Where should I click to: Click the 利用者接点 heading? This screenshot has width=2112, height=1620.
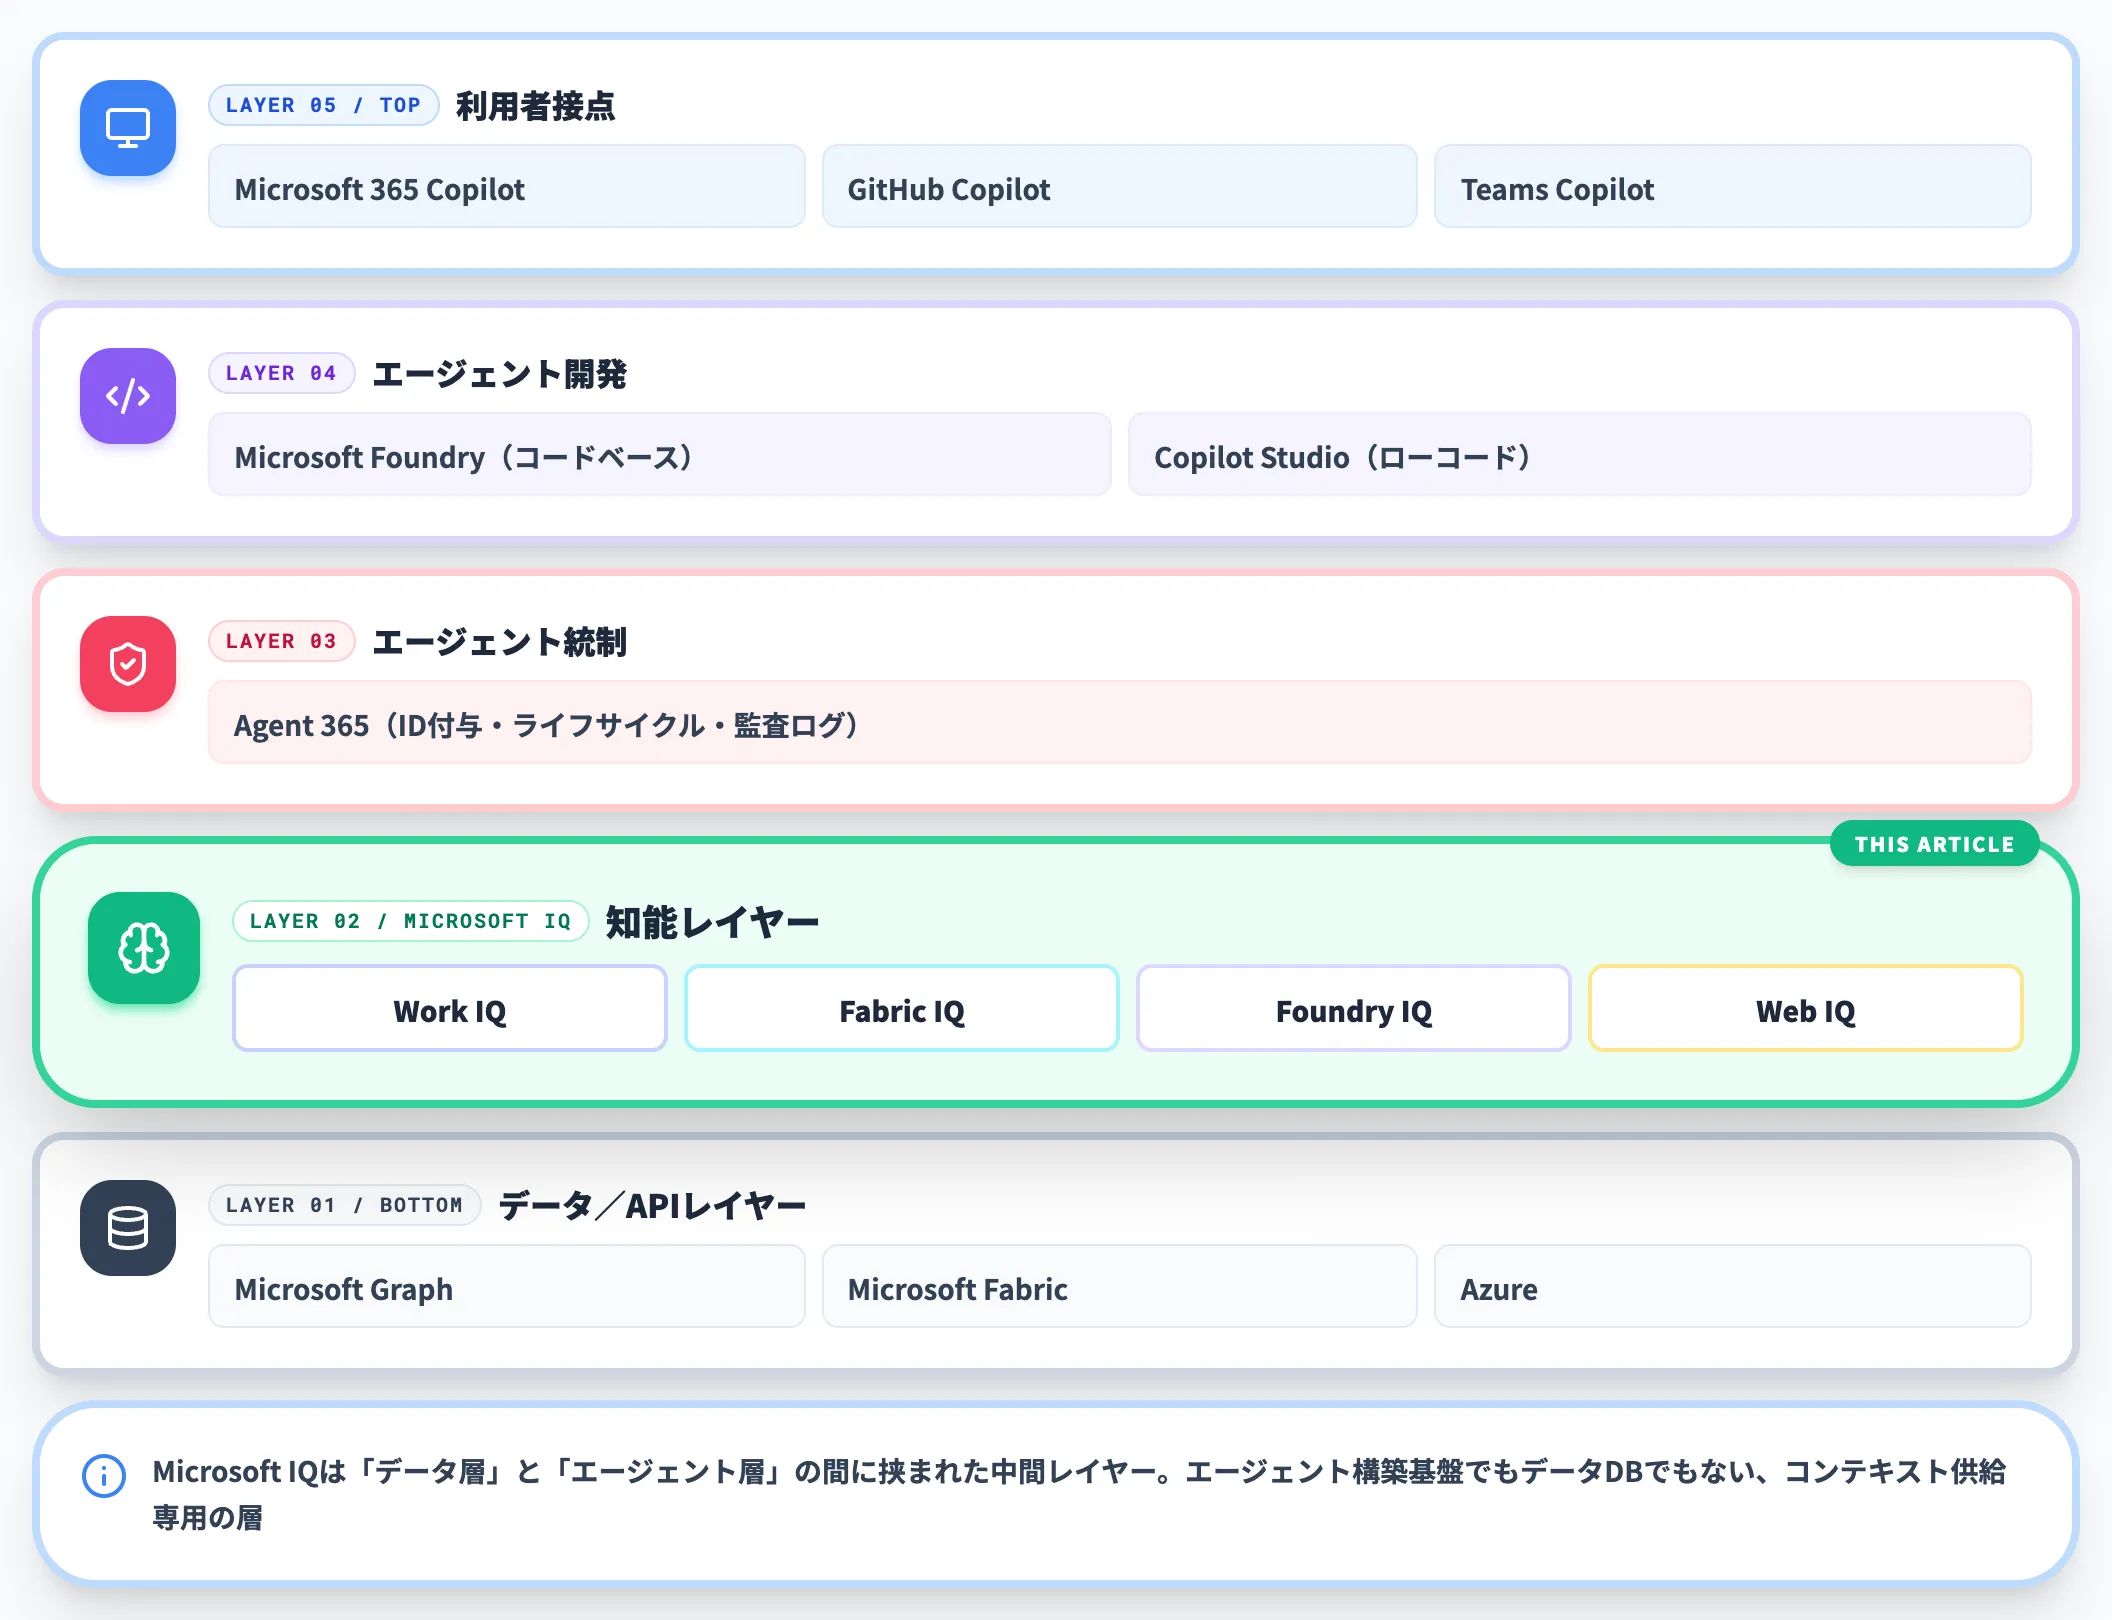pos(535,106)
